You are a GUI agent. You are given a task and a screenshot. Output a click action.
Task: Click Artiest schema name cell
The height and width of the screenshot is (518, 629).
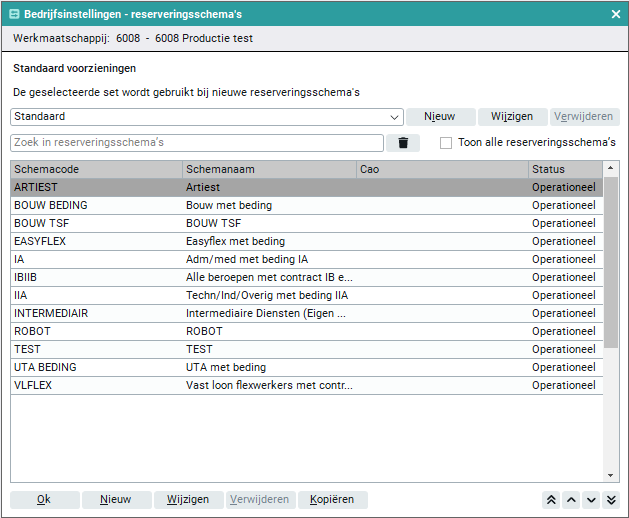pos(269,187)
